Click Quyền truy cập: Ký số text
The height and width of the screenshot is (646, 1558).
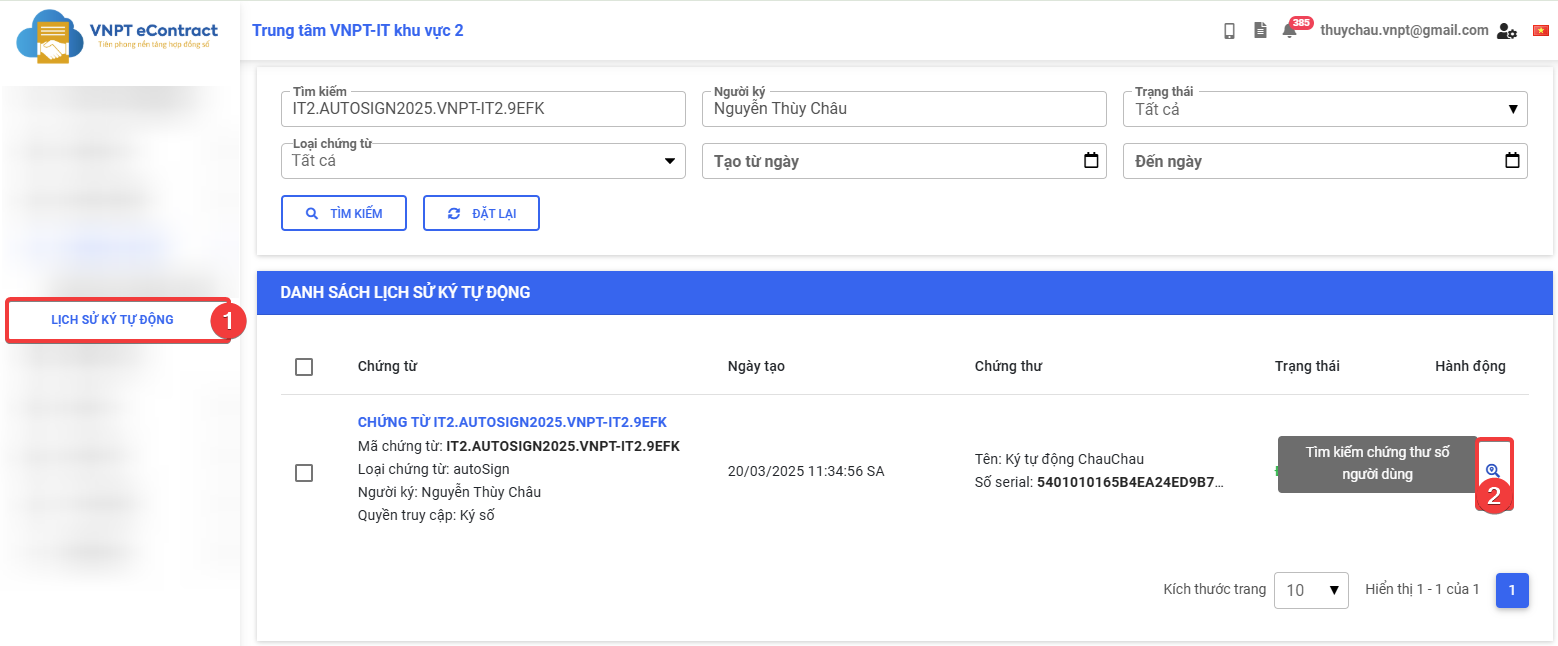click(x=426, y=515)
